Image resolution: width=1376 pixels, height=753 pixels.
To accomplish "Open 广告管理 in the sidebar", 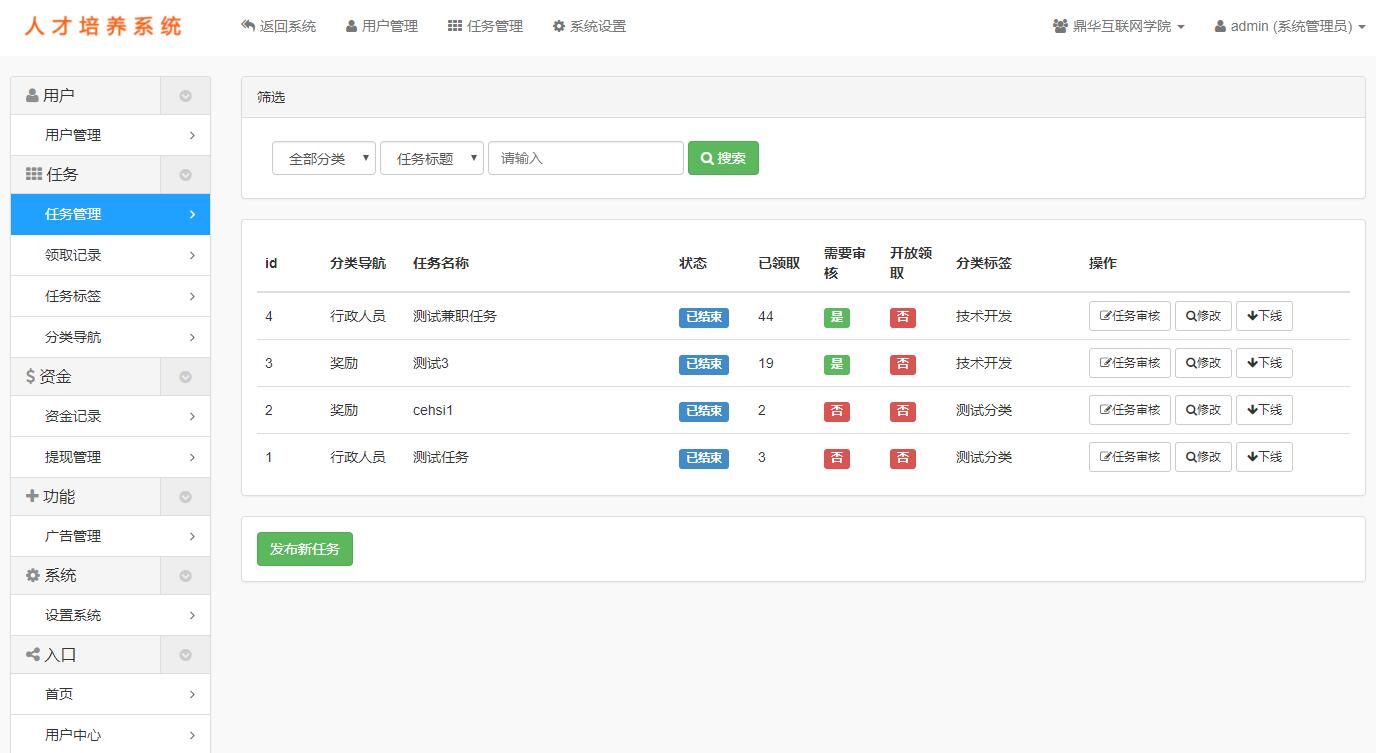I will click(x=110, y=536).
